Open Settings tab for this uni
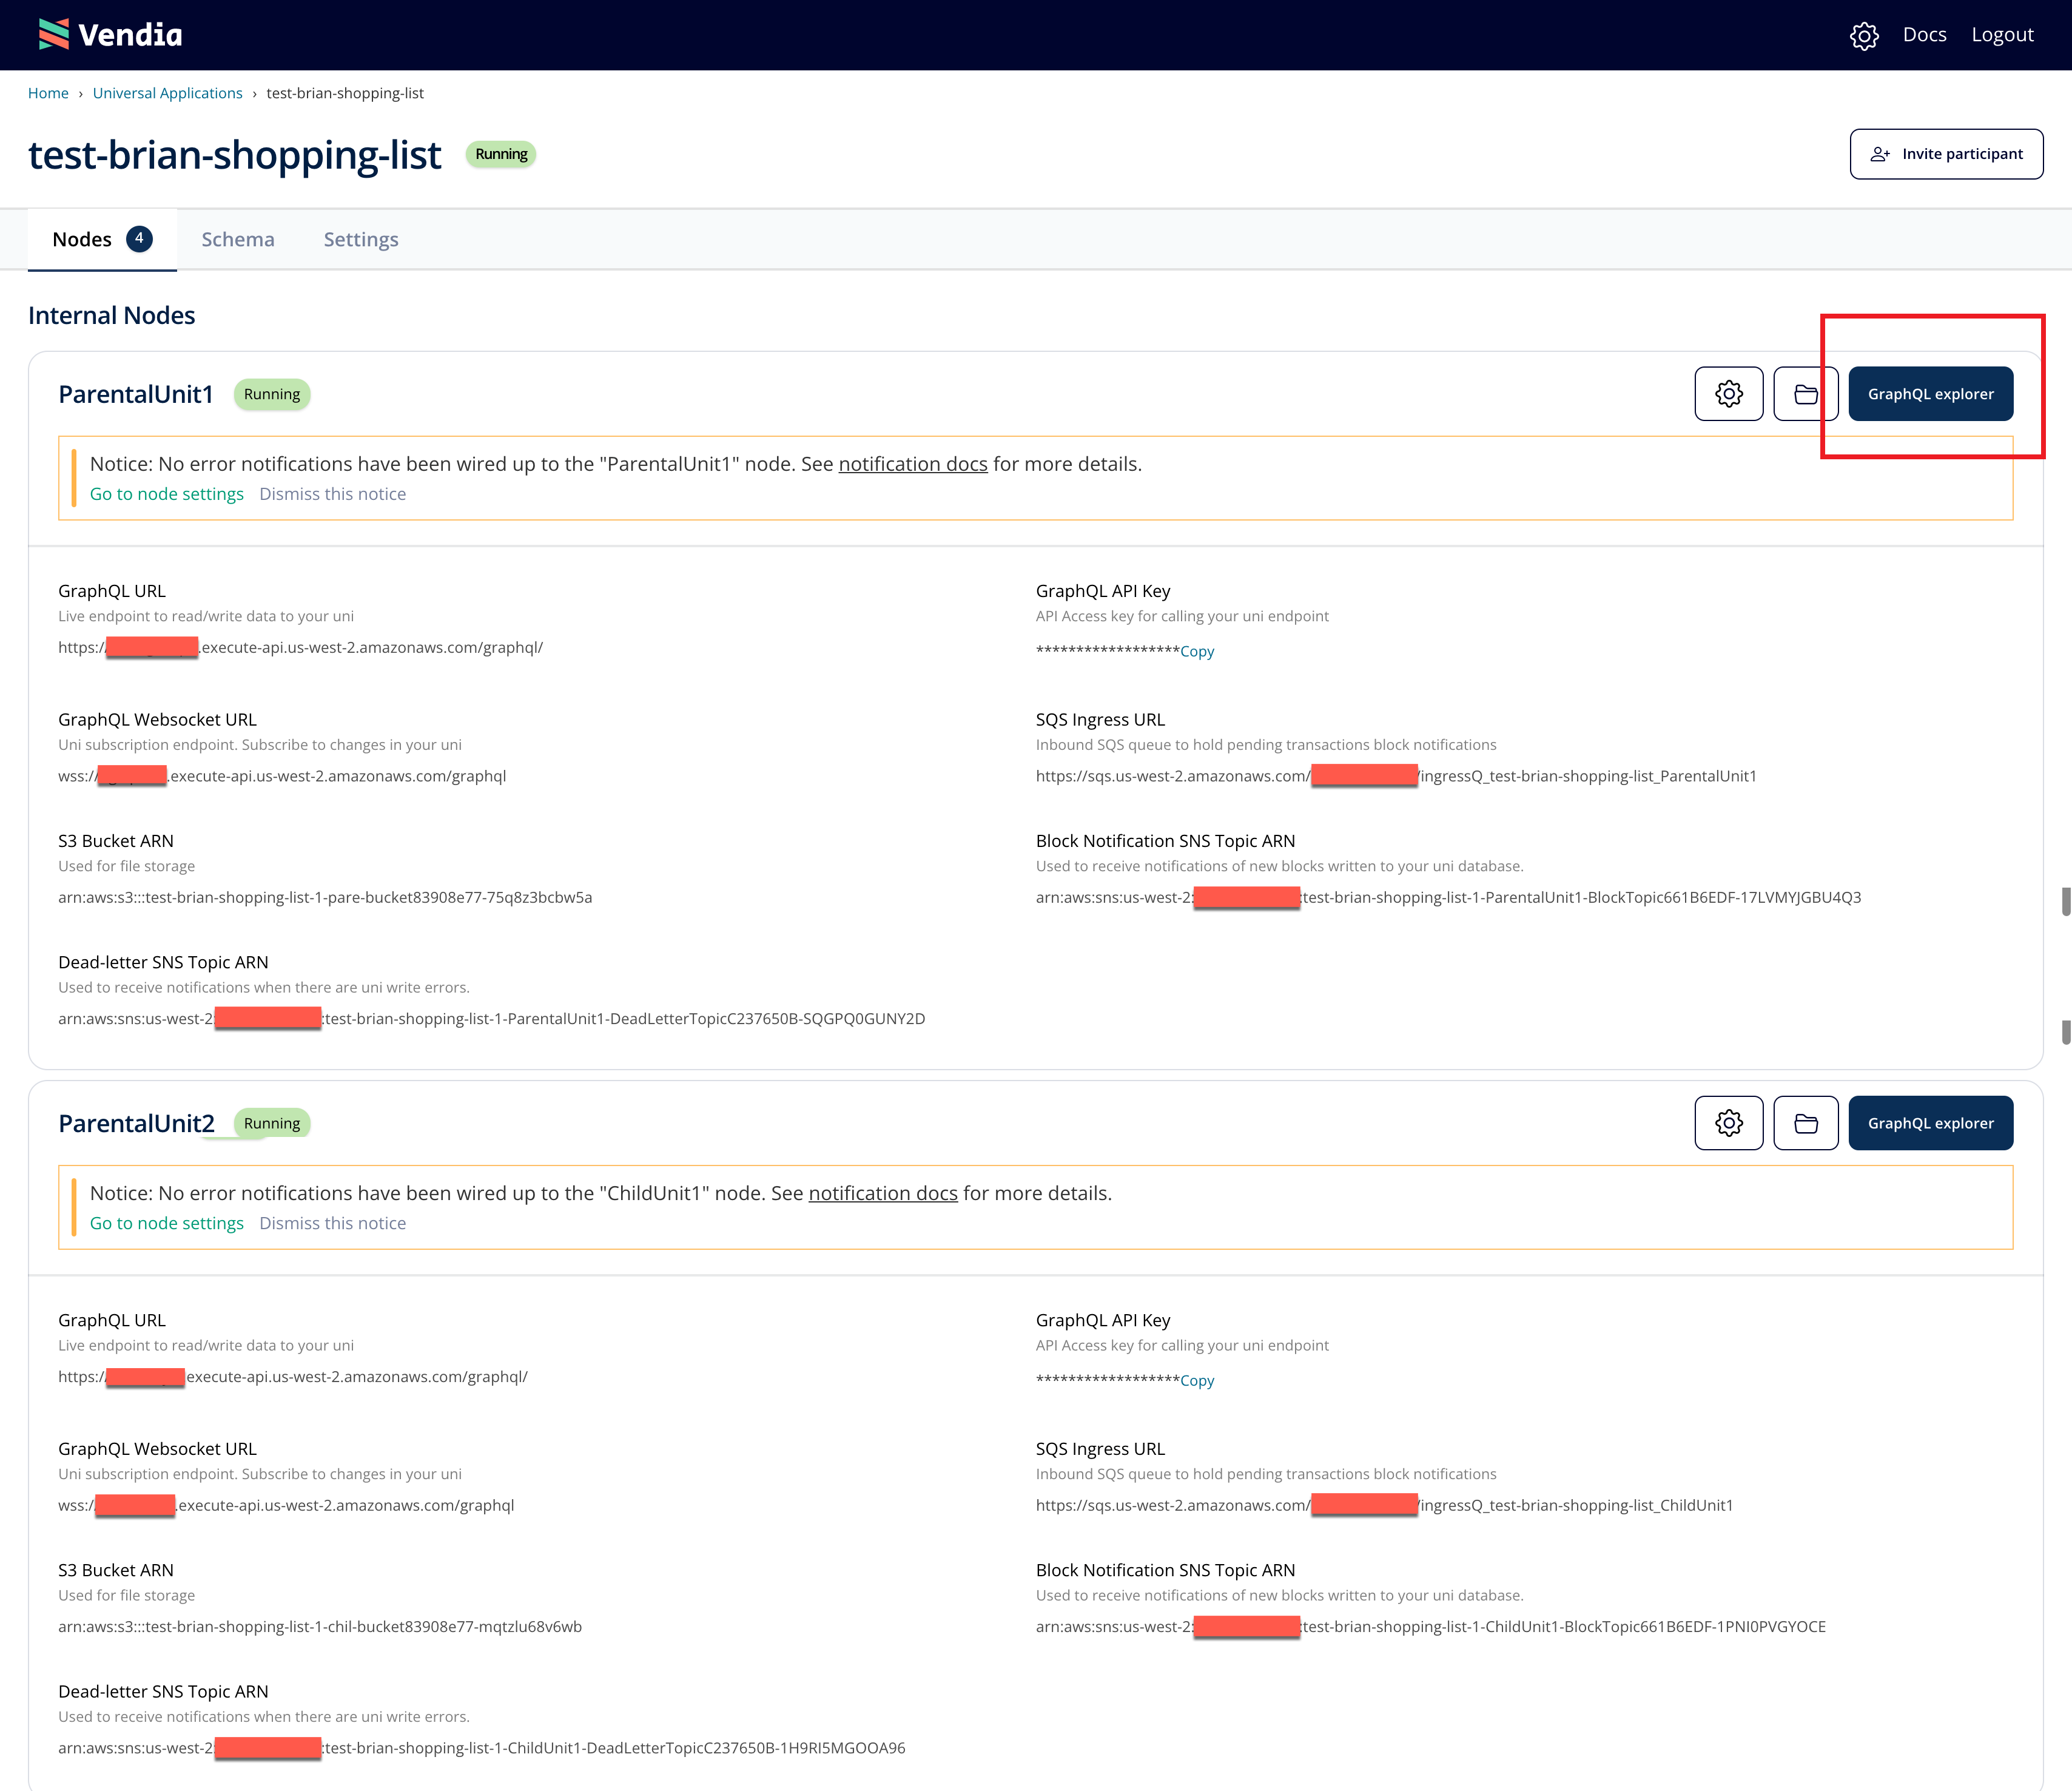2072x1791 pixels. tap(360, 238)
